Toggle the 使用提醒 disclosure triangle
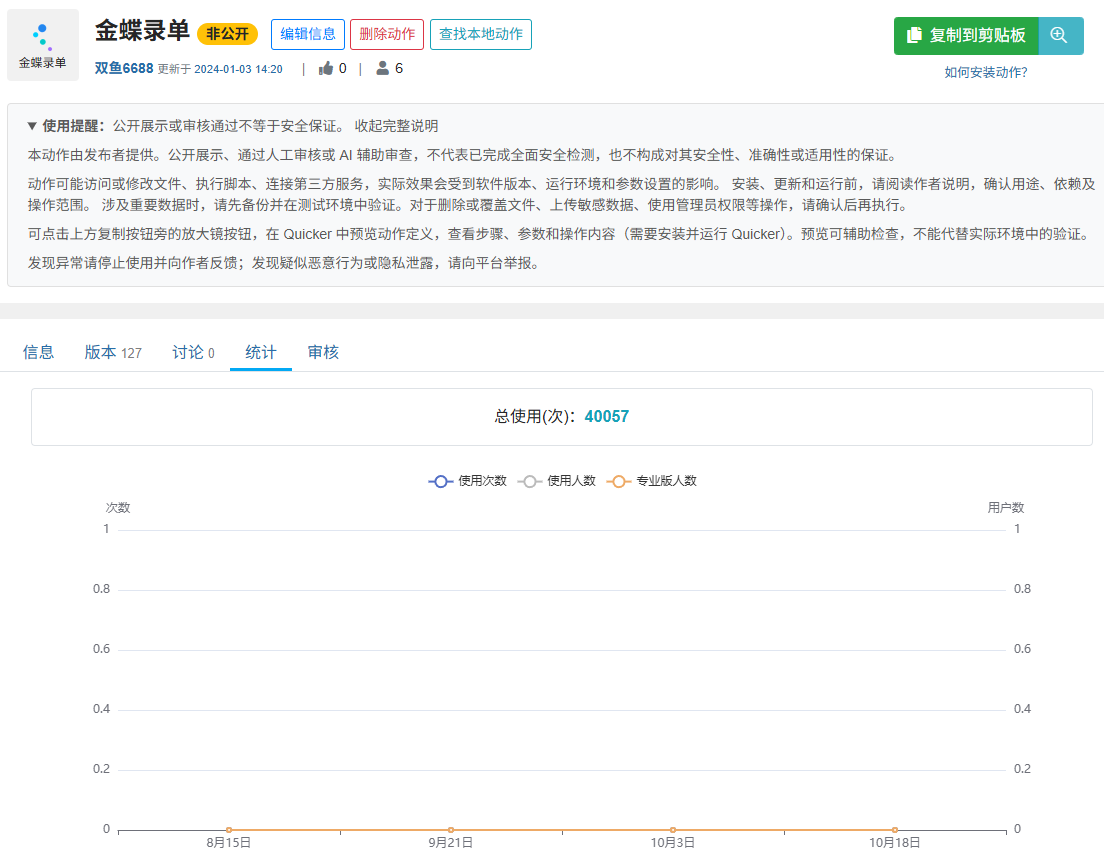 (32, 126)
